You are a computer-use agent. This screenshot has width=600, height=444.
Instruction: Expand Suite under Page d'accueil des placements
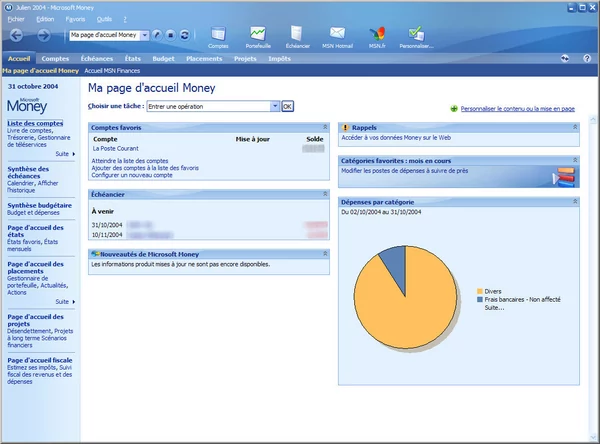pyautogui.click(x=65, y=302)
